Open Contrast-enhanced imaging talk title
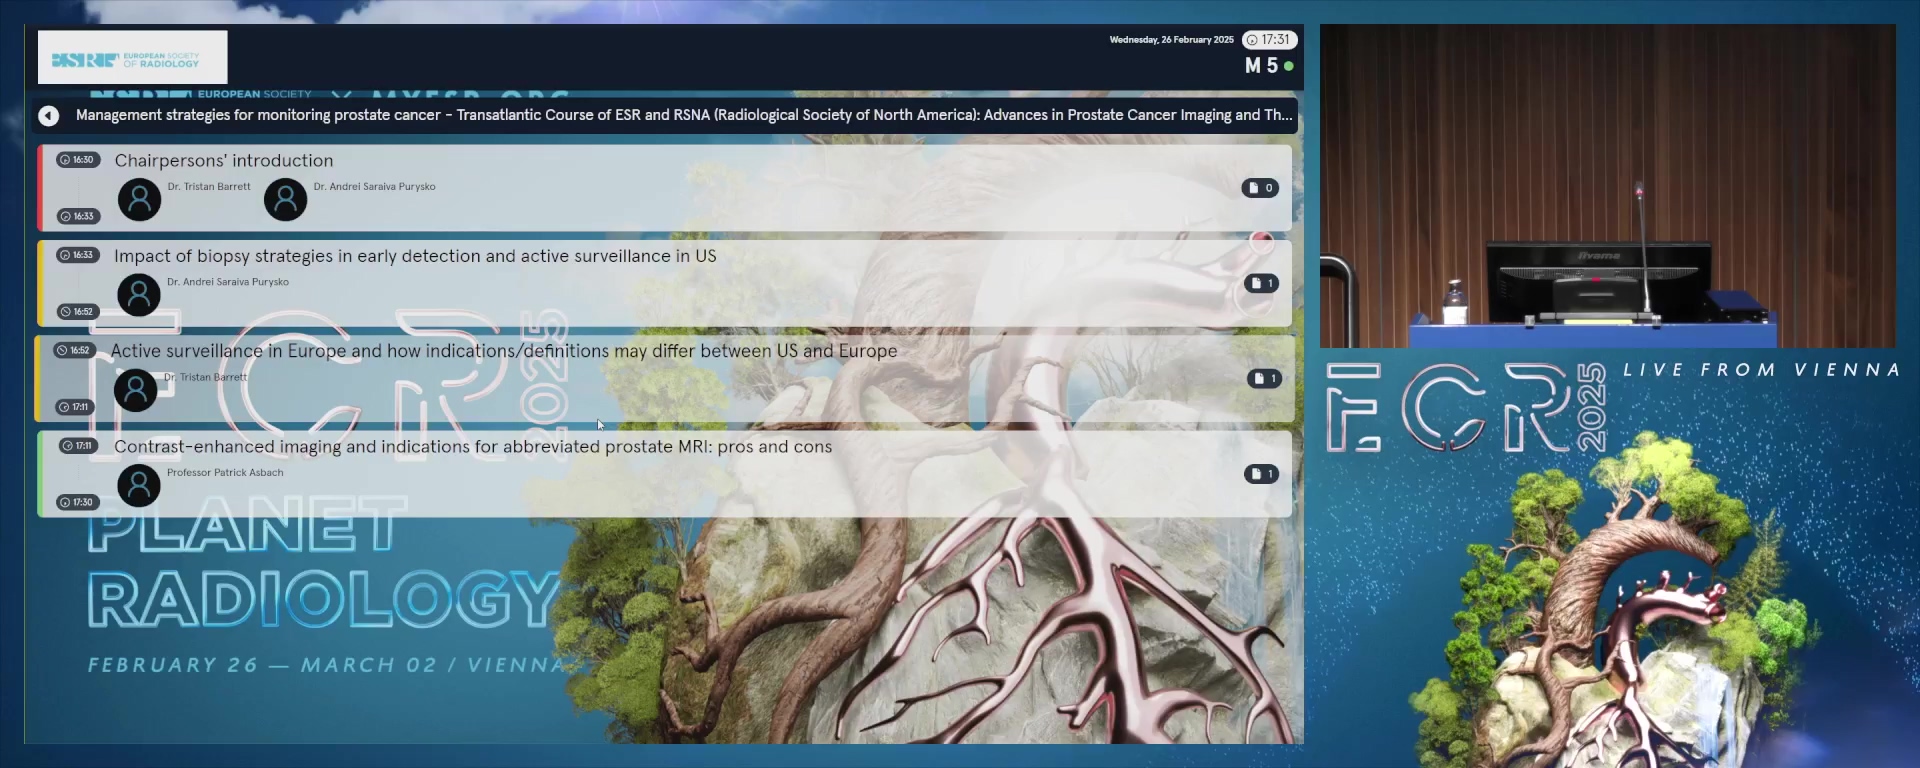The image size is (1920, 768). [x=473, y=447]
